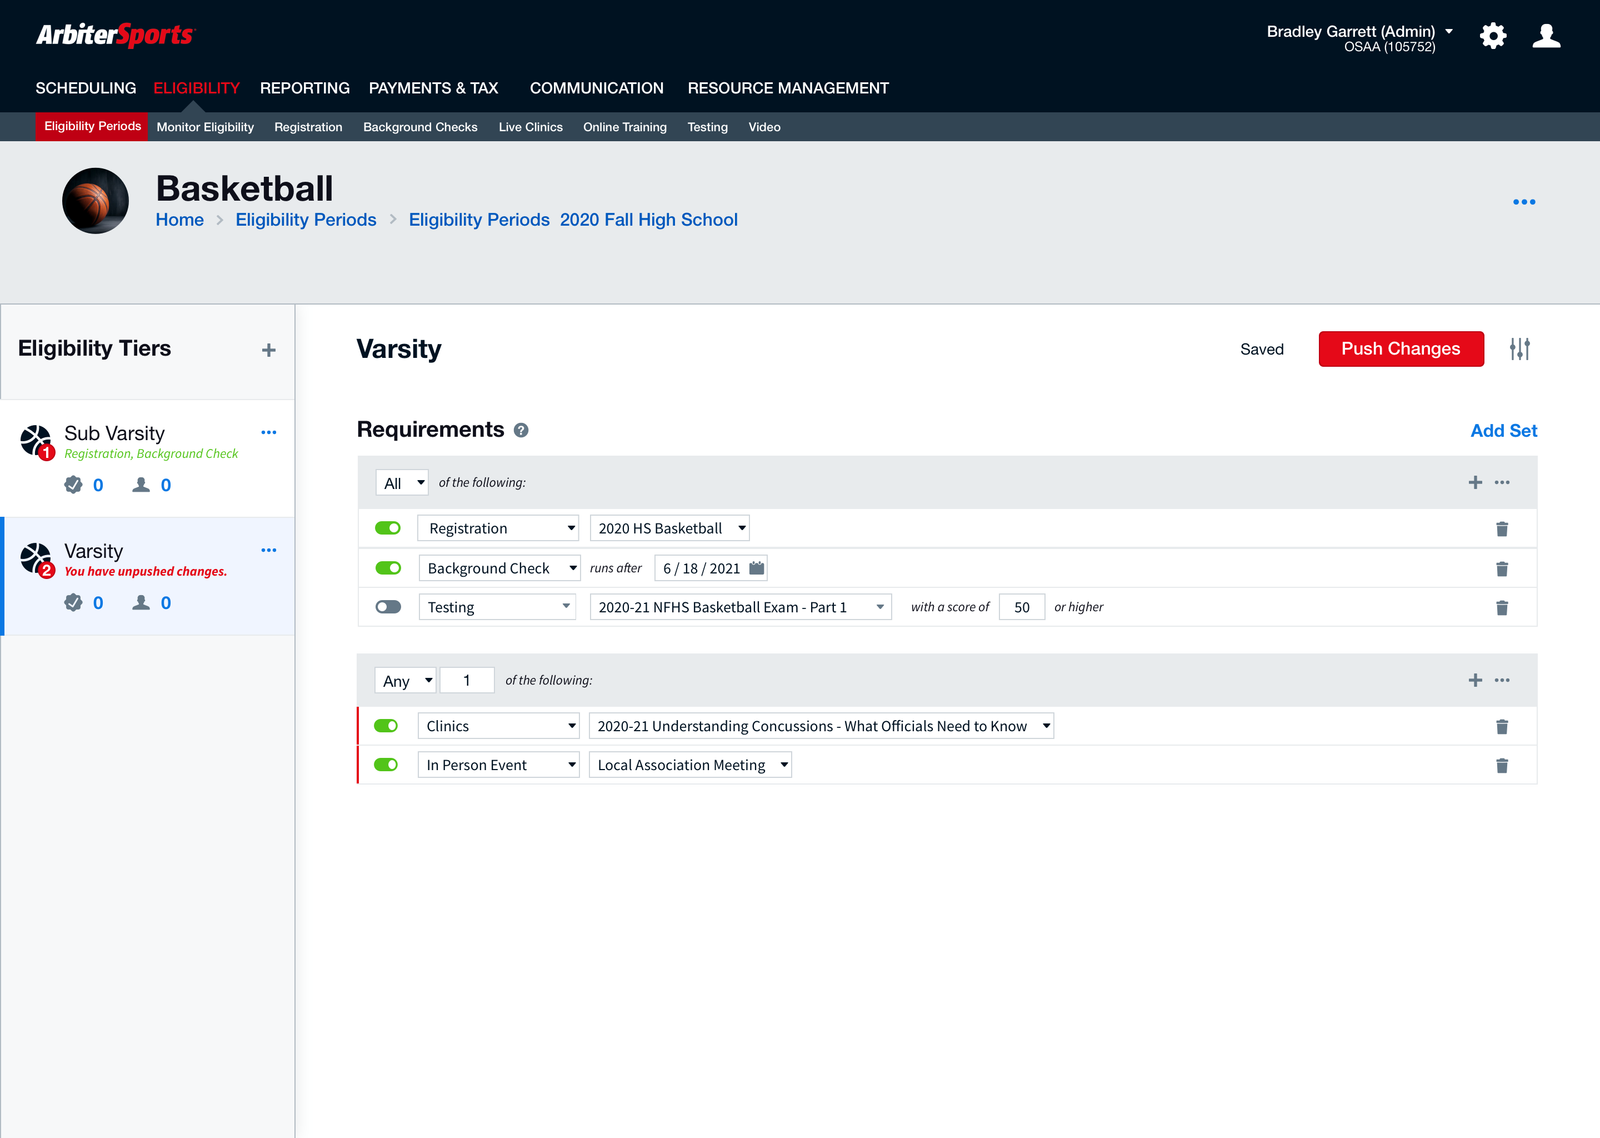Add requirement to the Any set
1600x1138 pixels.
[x=1475, y=680]
